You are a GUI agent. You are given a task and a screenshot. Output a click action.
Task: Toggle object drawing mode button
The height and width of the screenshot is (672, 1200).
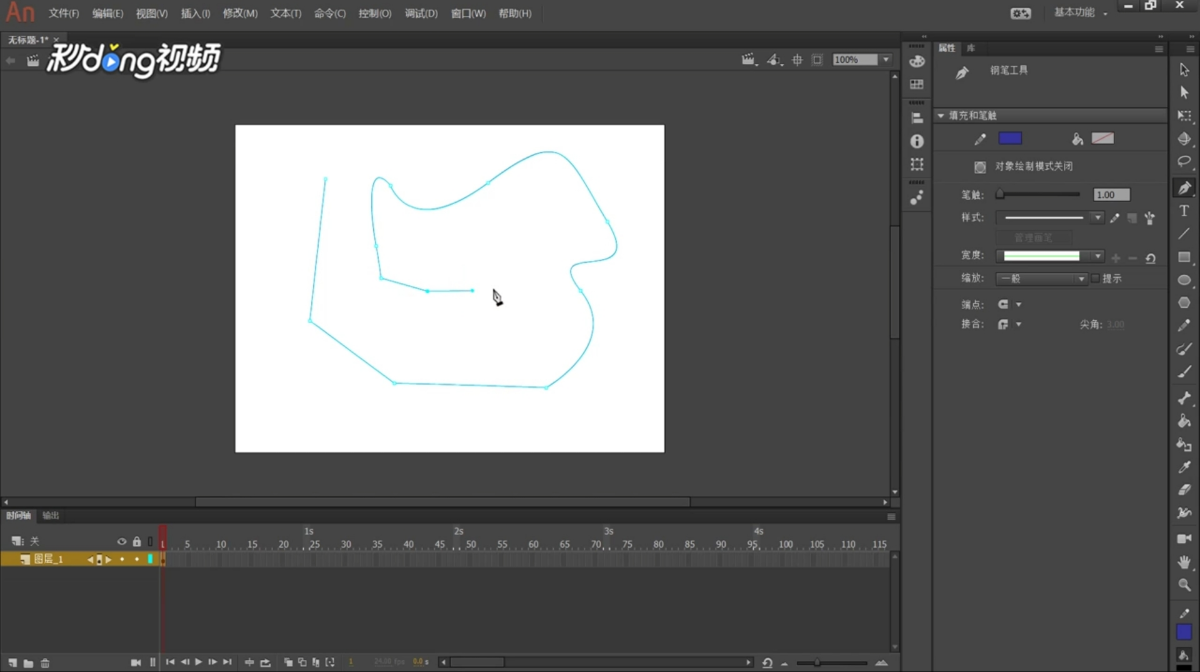(x=980, y=167)
